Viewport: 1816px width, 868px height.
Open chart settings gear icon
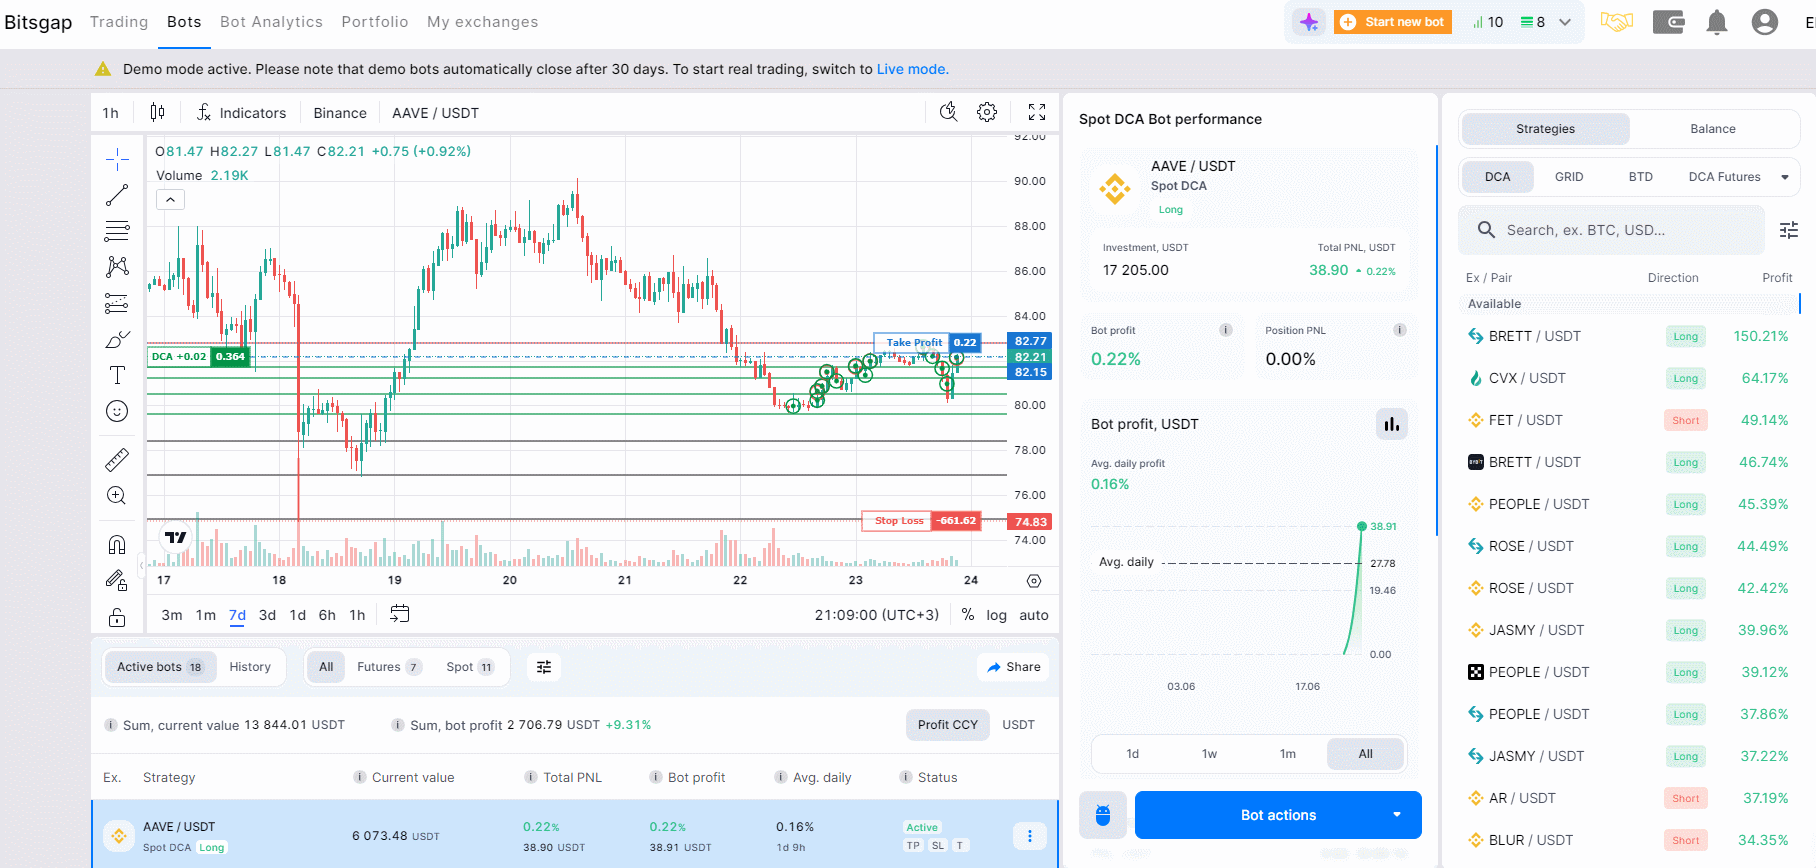[987, 112]
